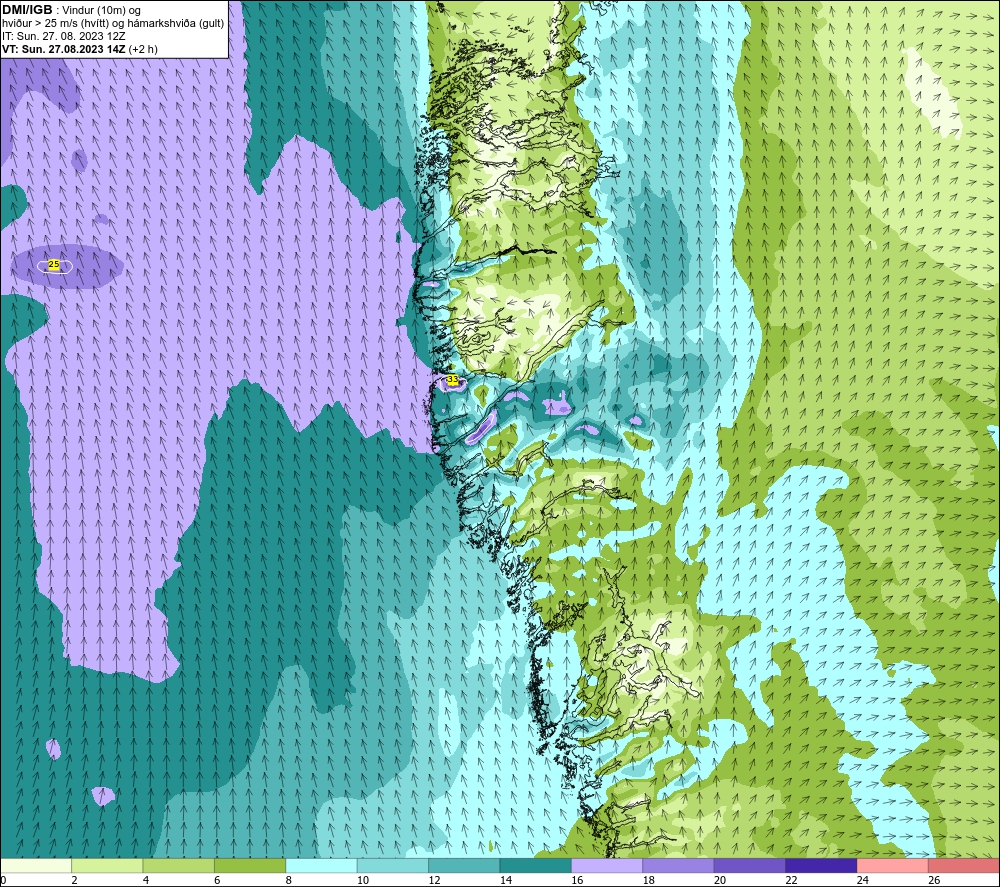The height and width of the screenshot is (887, 1000).
Task: Select the 16–18 m/s light purple legend swatch
Action: pyautogui.click(x=607, y=865)
